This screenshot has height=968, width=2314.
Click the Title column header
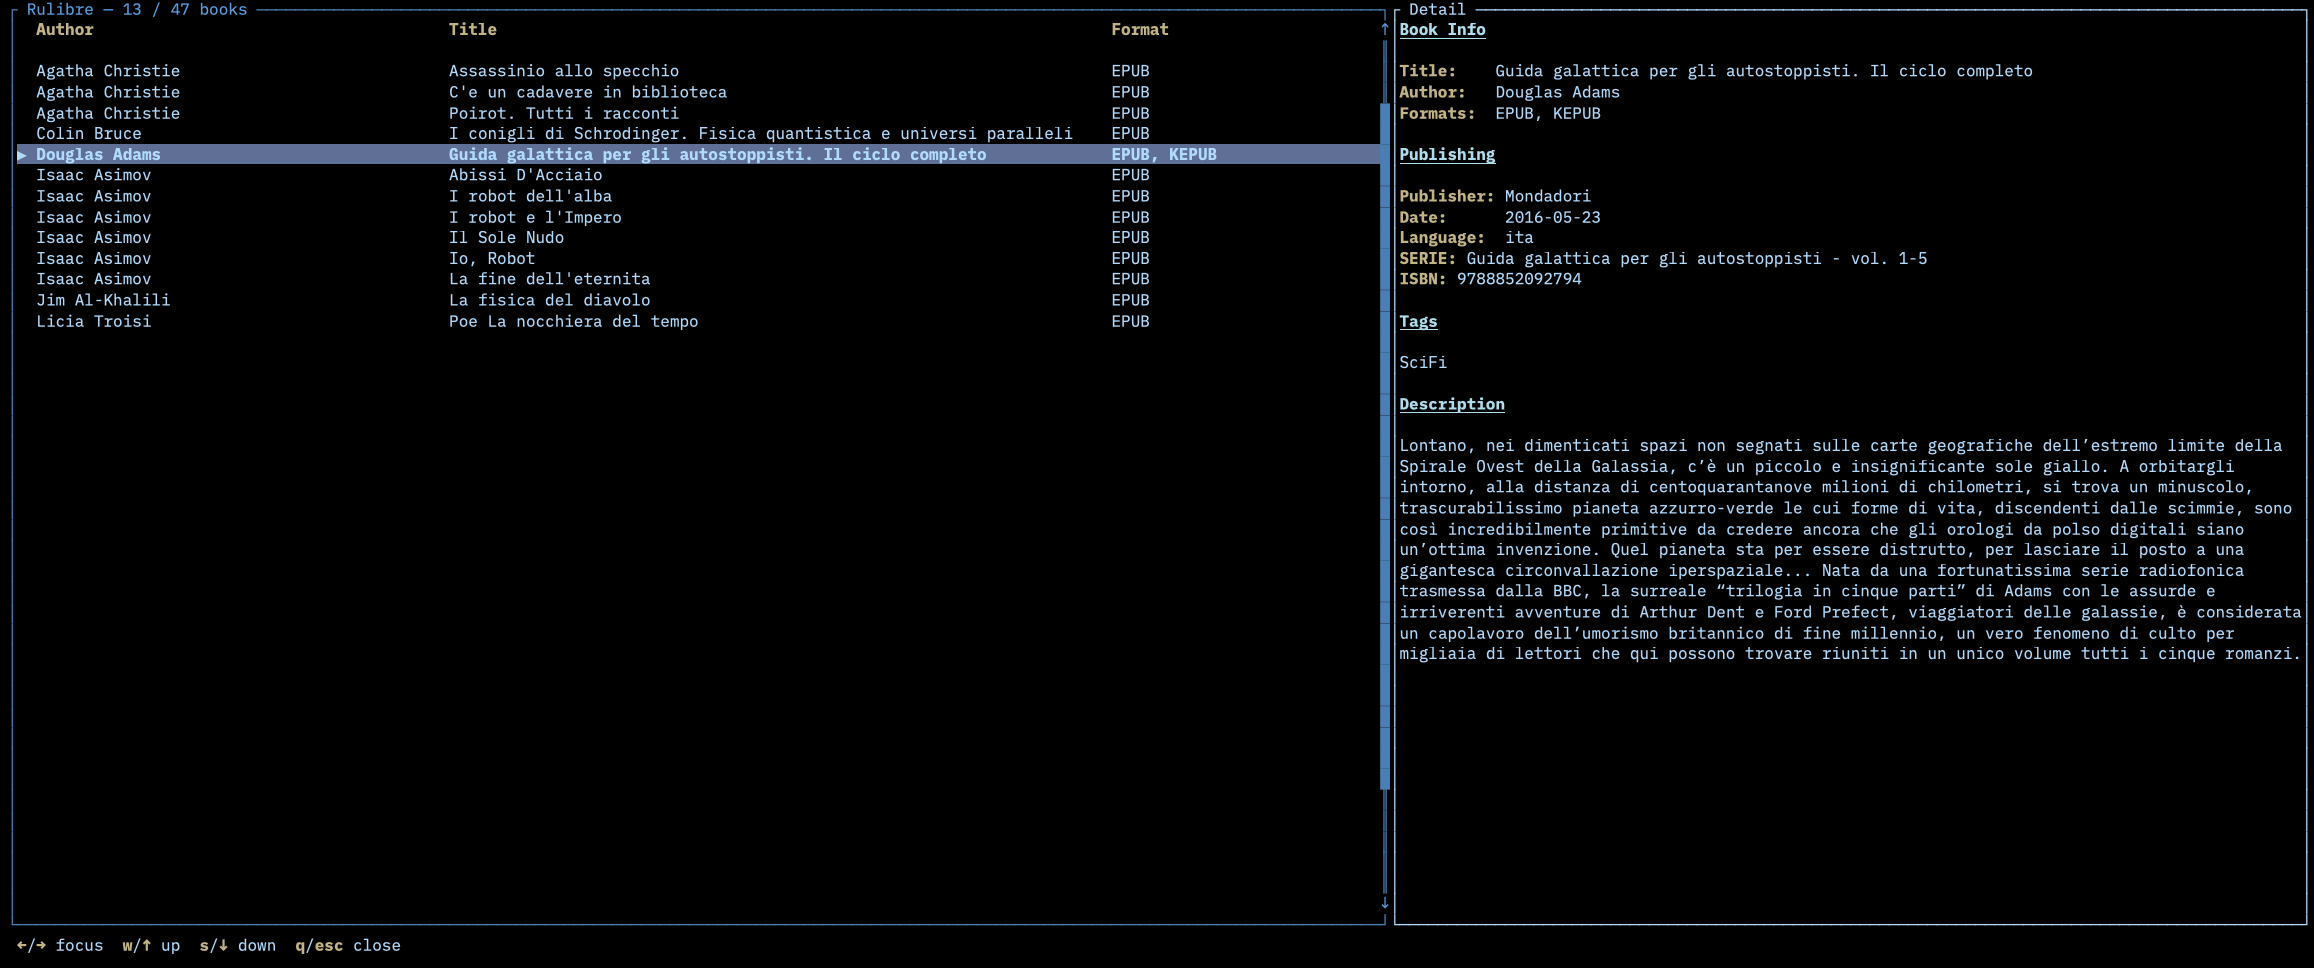(x=472, y=29)
